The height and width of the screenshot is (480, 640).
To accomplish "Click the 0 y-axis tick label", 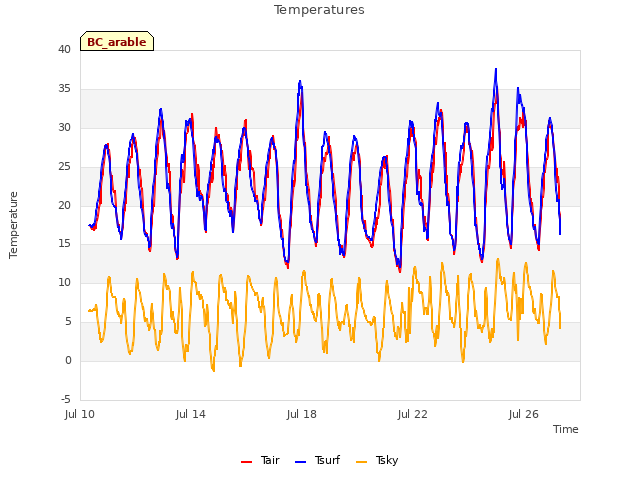I will tap(68, 360).
